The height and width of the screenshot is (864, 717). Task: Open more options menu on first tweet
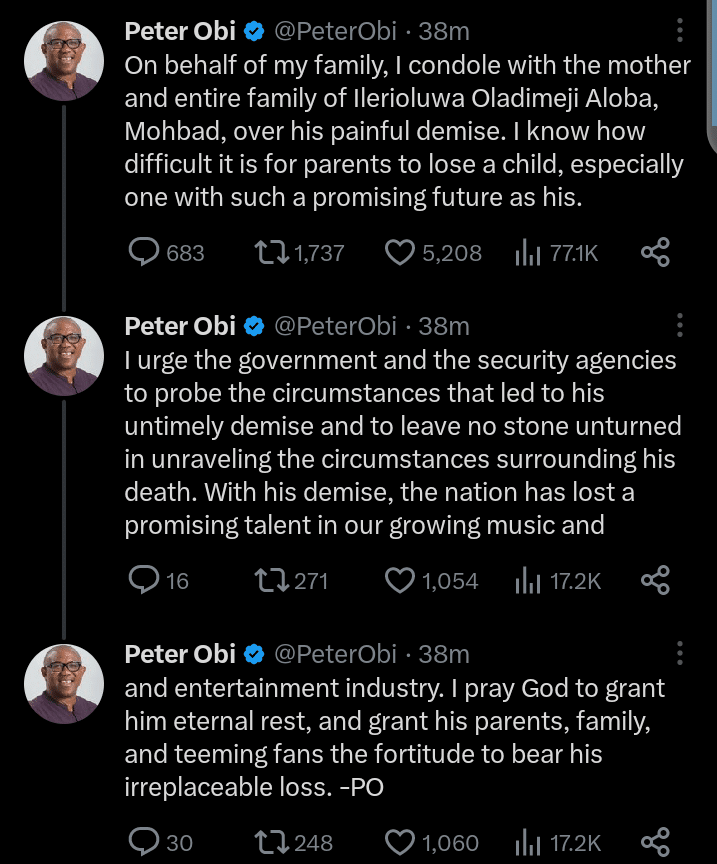(x=680, y=32)
